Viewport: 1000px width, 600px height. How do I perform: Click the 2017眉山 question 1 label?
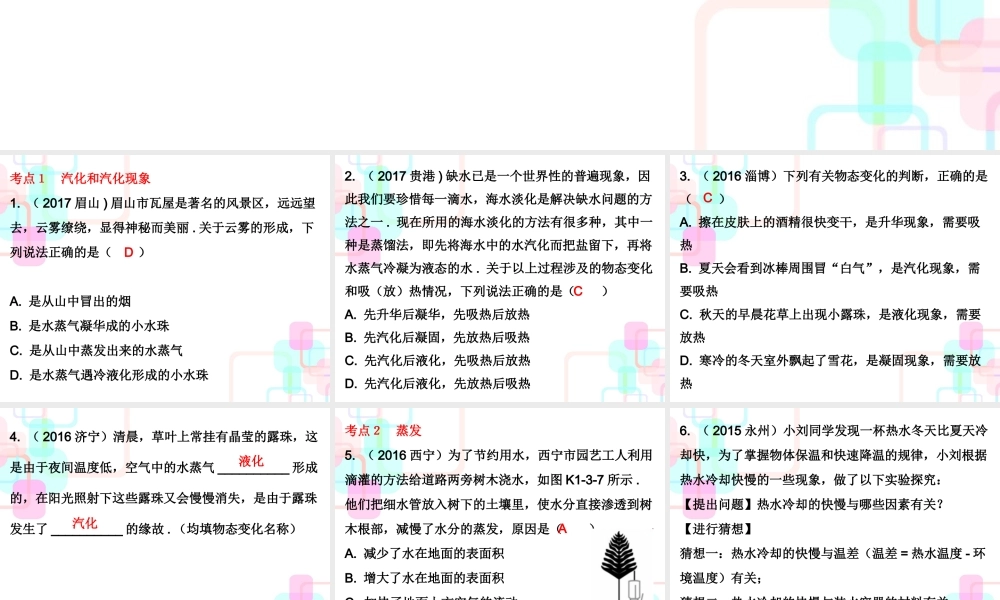coord(62,204)
